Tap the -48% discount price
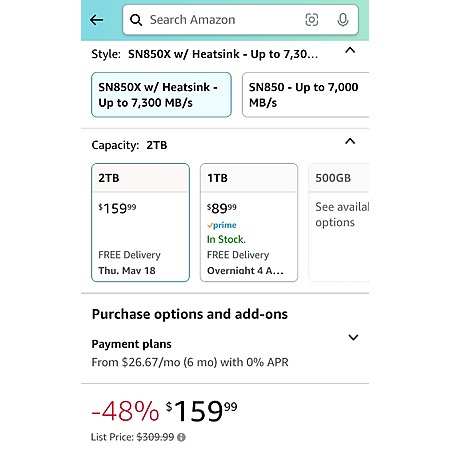450x450 pixels. (x=164, y=411)
